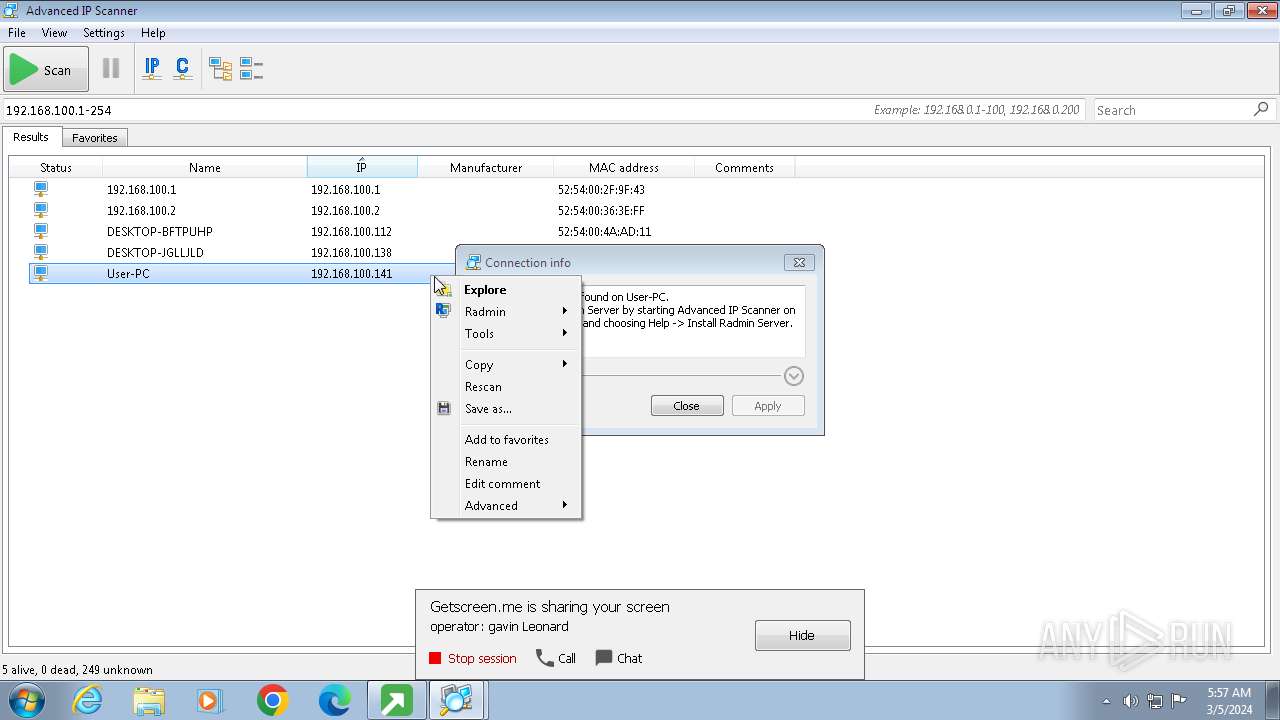Click the search magnifier icon

(x=1261, y=109)
